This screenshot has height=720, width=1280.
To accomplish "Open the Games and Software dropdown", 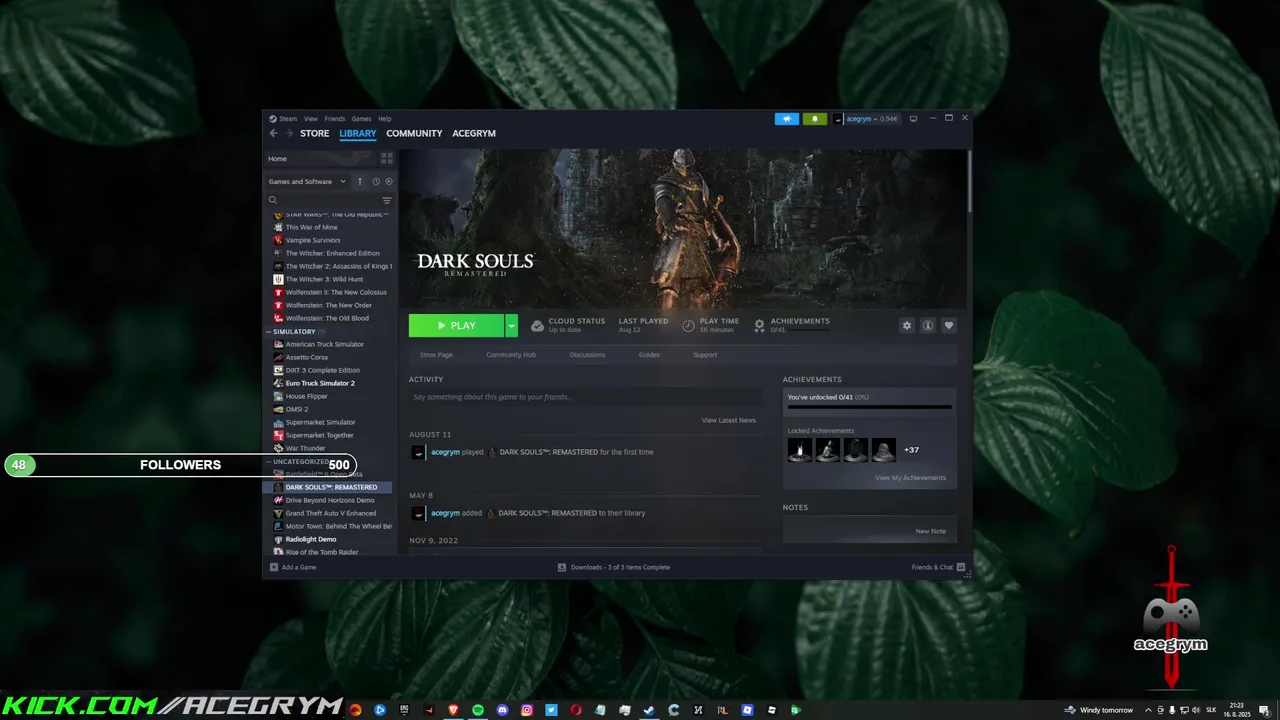I will coord(307,181).
